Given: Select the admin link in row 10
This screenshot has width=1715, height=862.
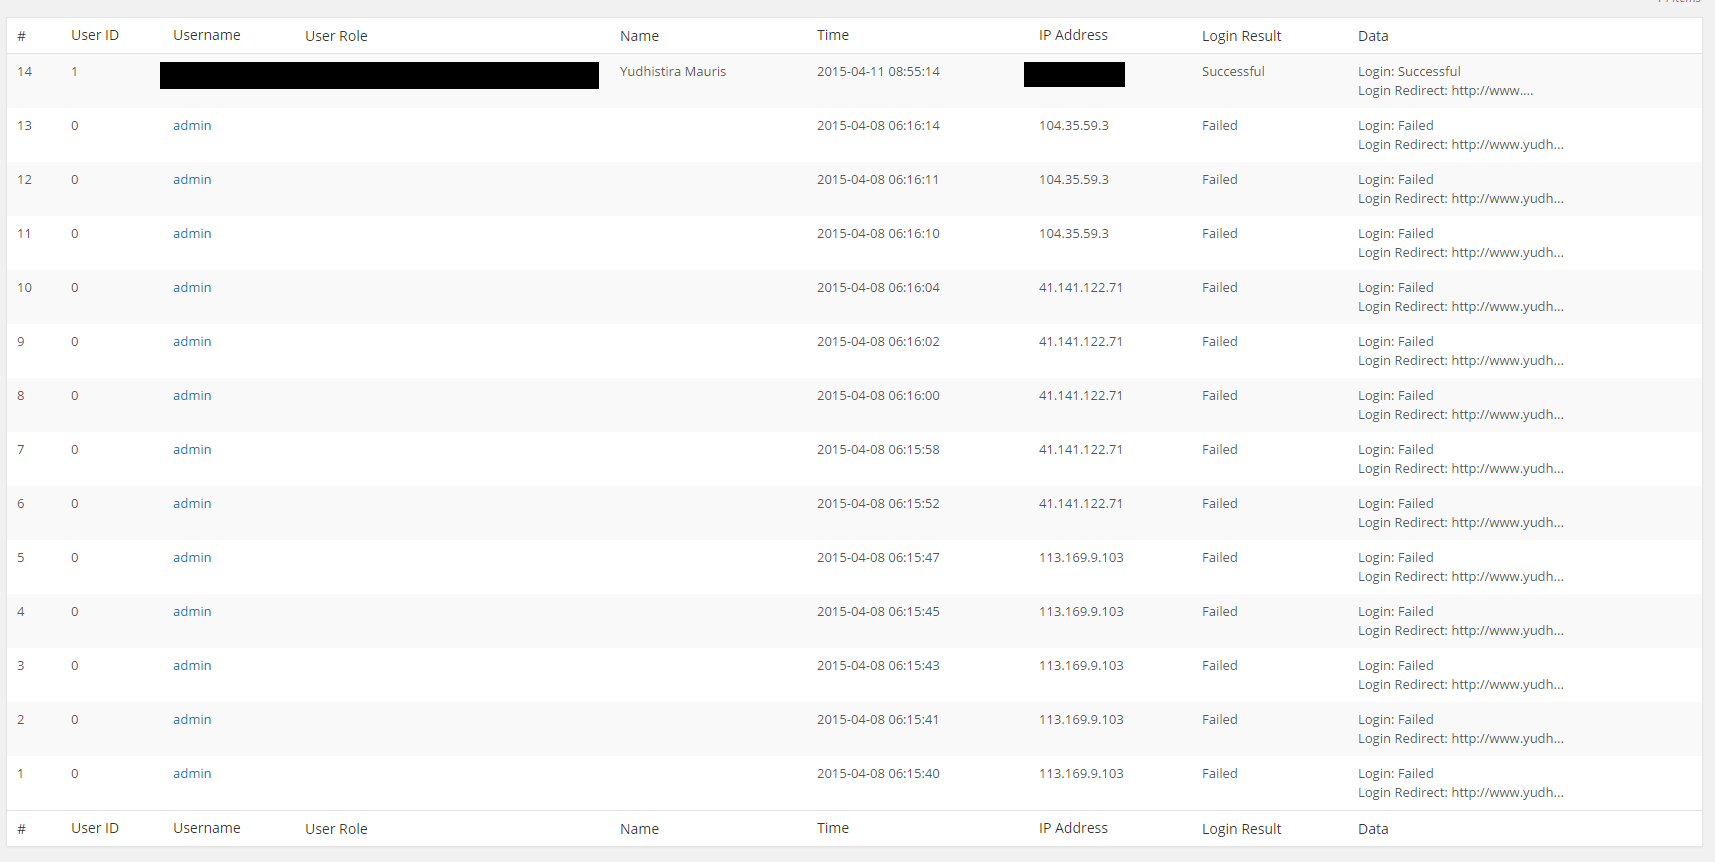Looking at the screenshot, I should coord(192,288).
